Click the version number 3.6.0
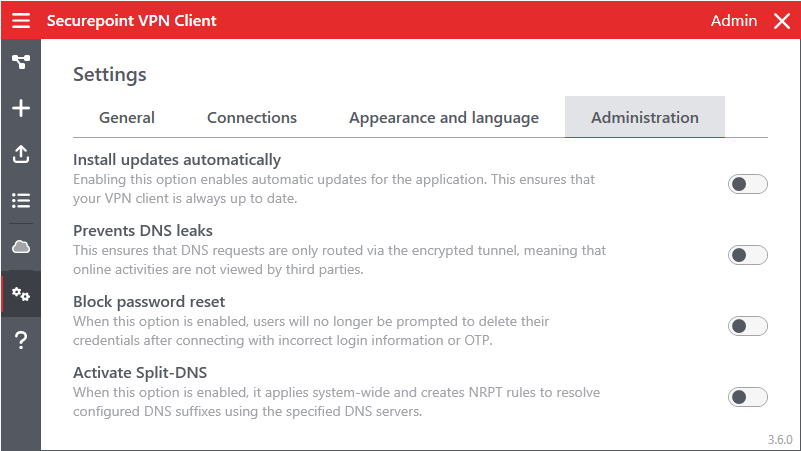This screenshot has height=451, width=801. (x=780, y=440)
